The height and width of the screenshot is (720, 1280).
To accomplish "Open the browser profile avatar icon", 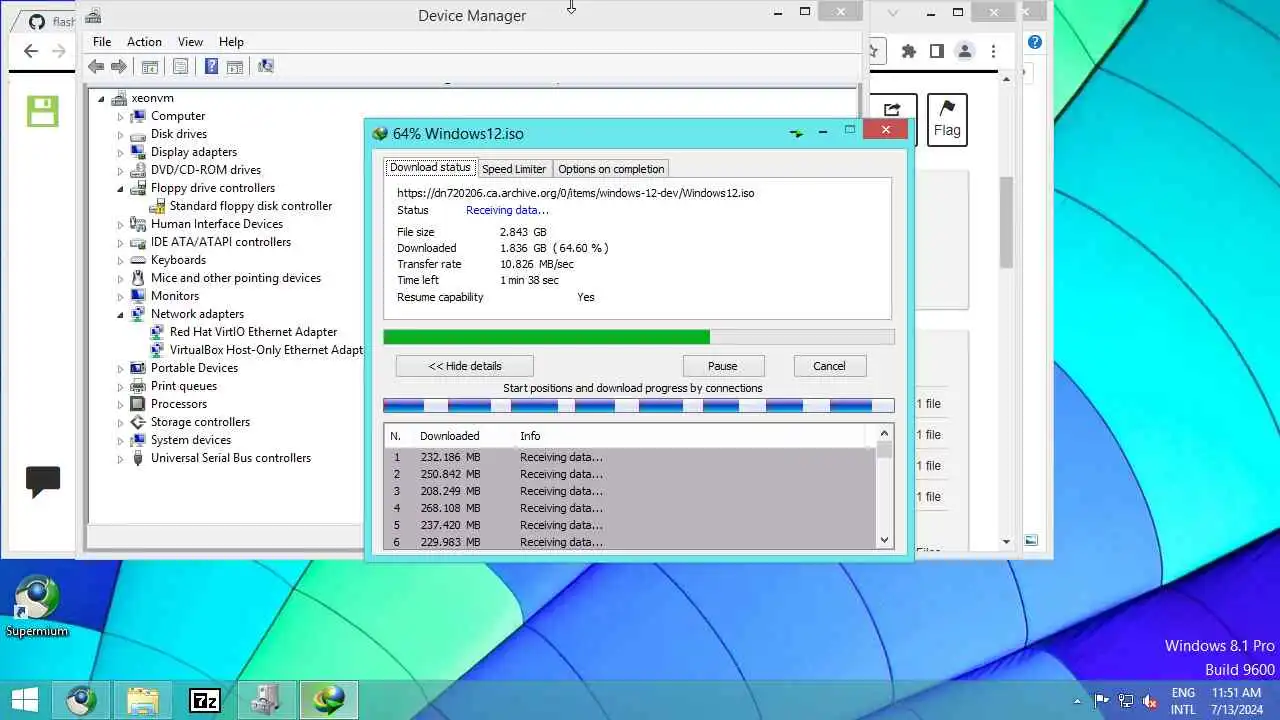I will (965, 51).
